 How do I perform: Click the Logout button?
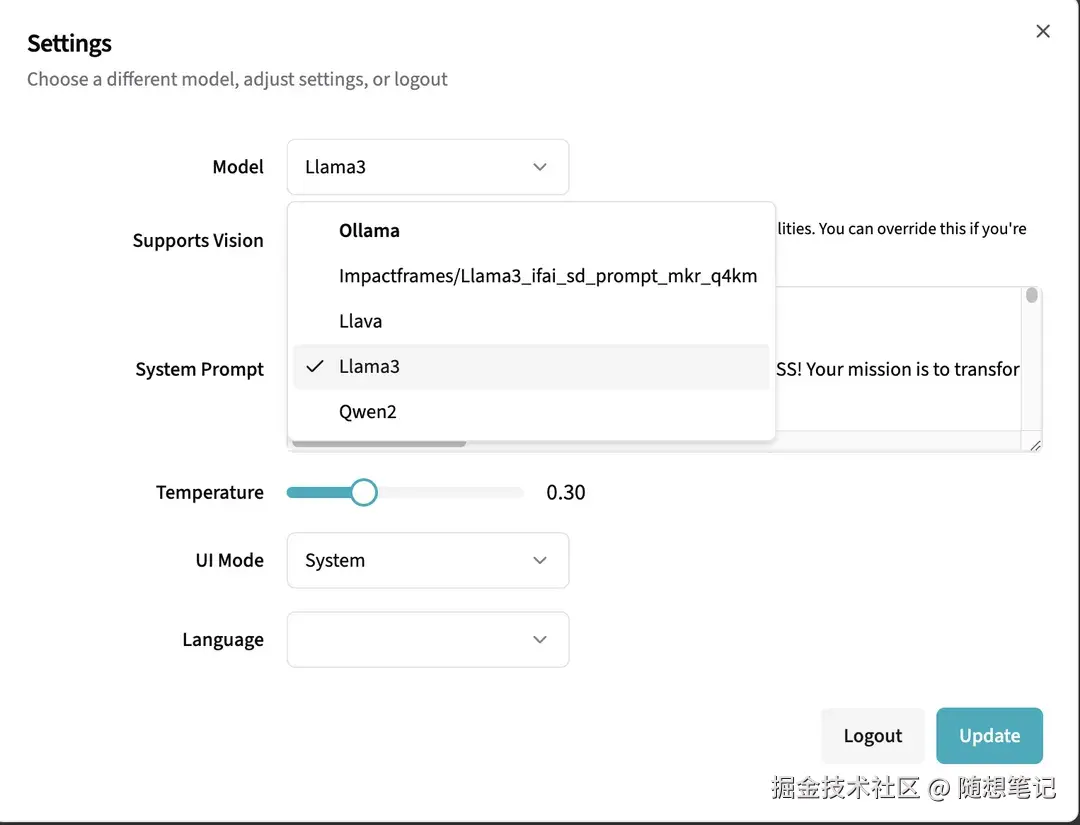pyautogui.click(x=872, y=736)
